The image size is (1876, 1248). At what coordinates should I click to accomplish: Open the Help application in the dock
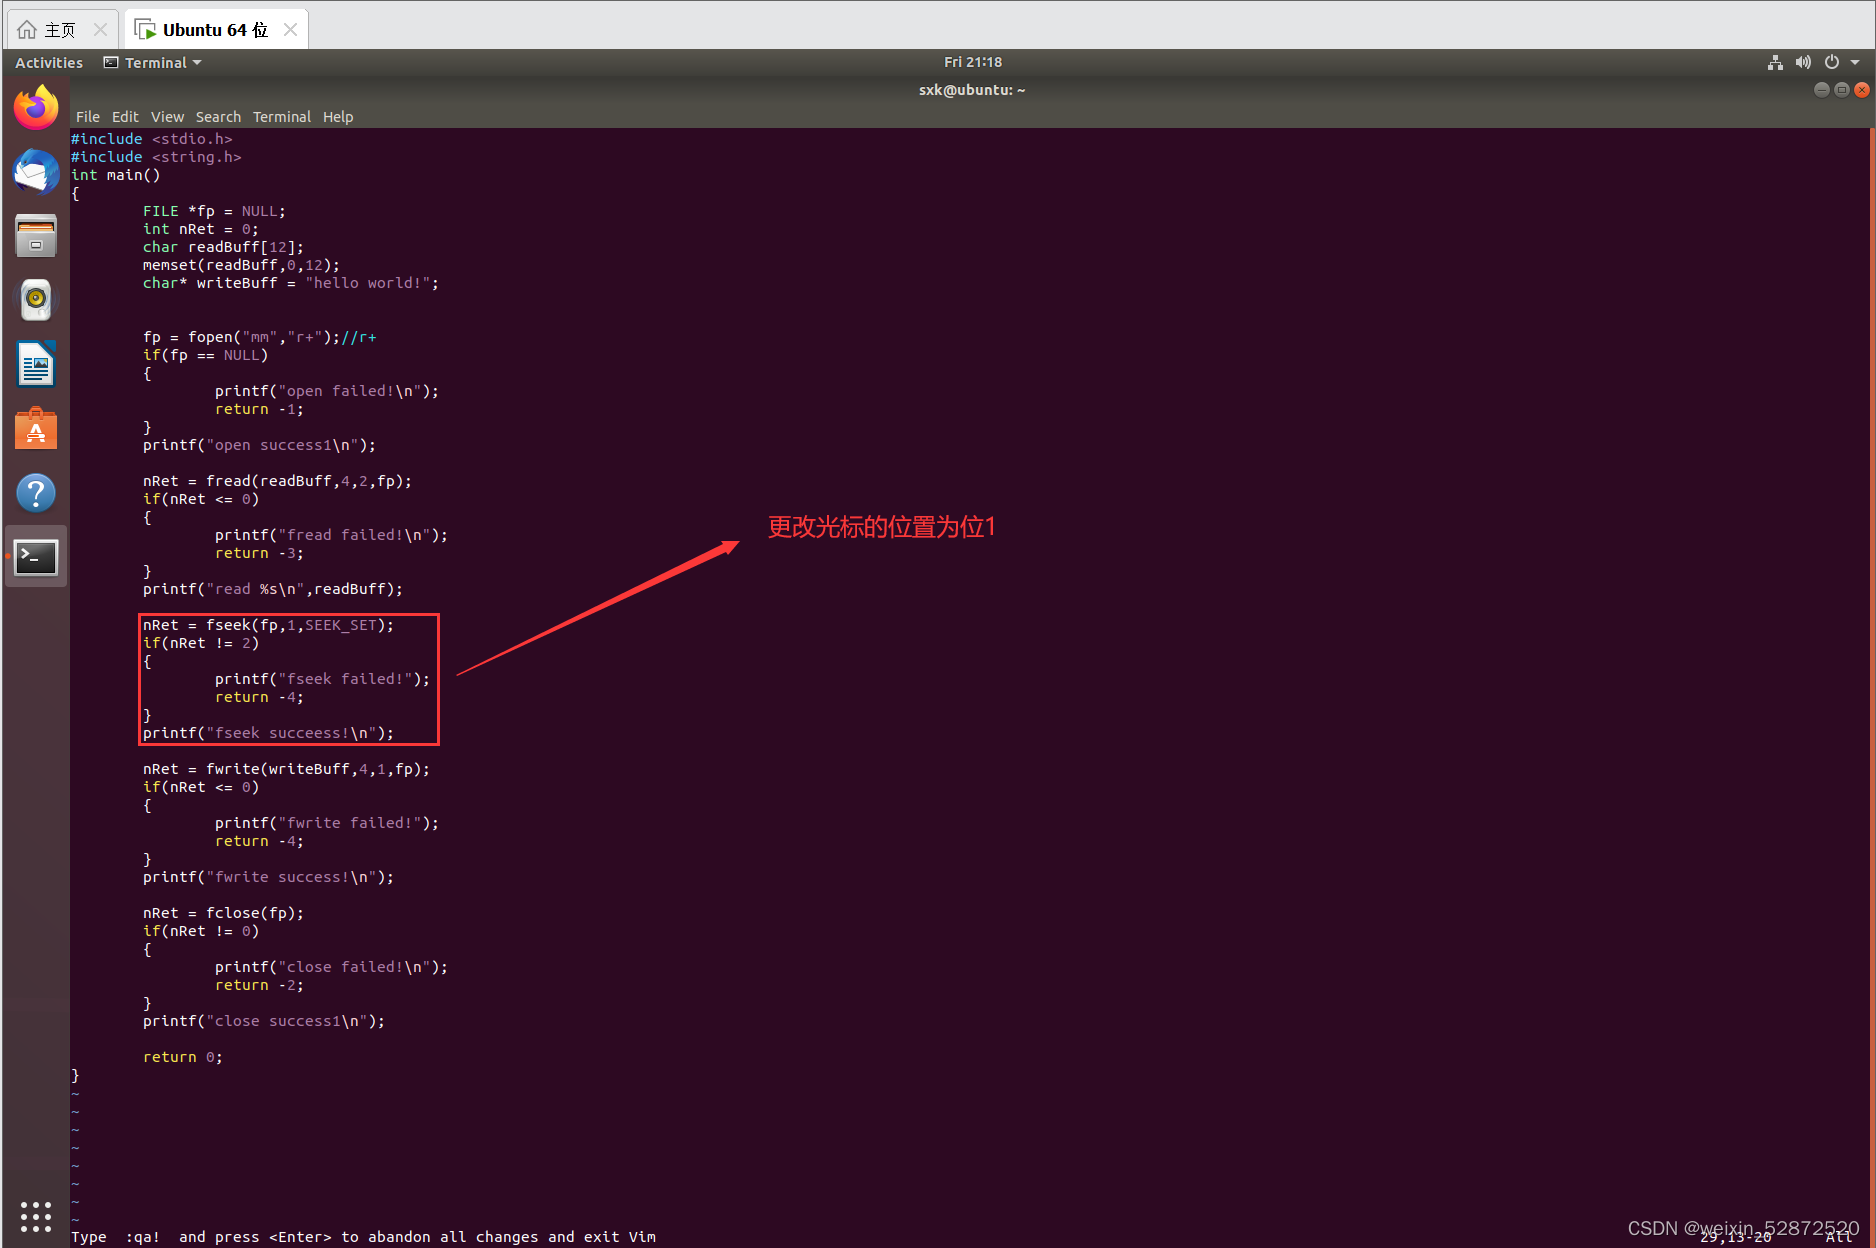click(36, 492)
